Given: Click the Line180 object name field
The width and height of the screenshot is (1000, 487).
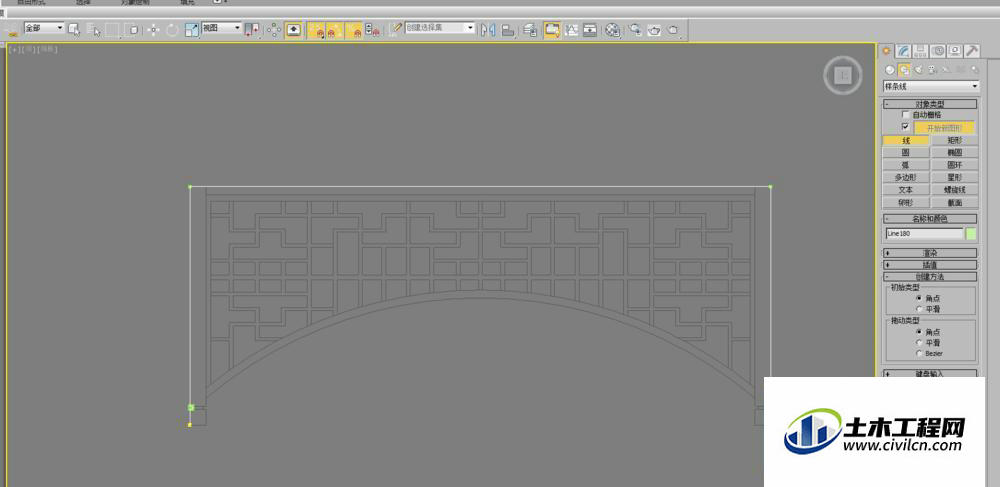Looking at the screenshot, I should [924, 234].
